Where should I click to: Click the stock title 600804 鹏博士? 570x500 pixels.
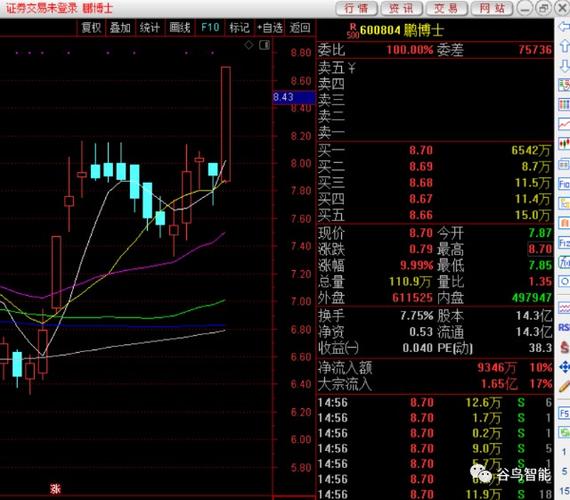402,30
